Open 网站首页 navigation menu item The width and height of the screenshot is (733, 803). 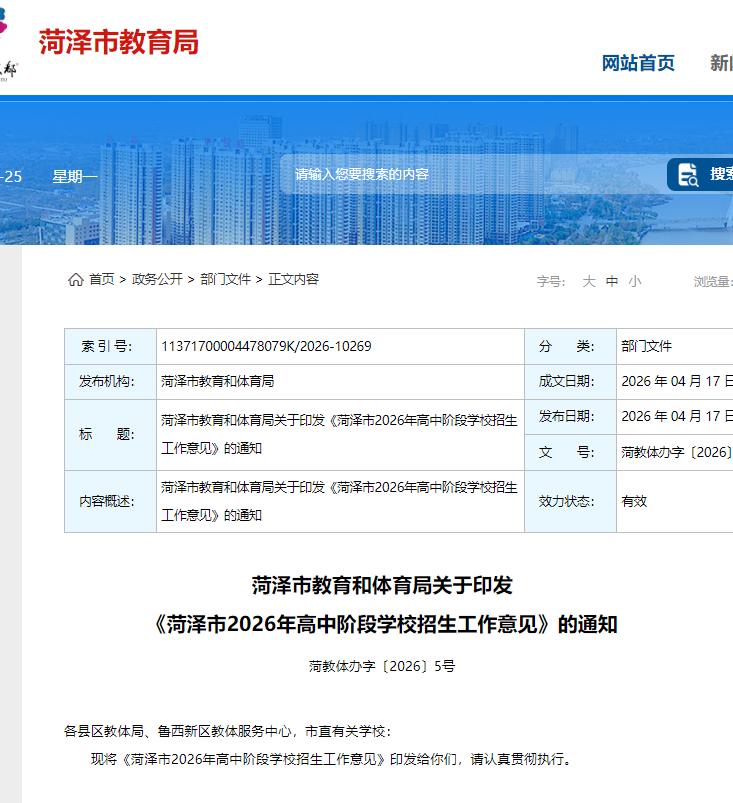[638, 63]
